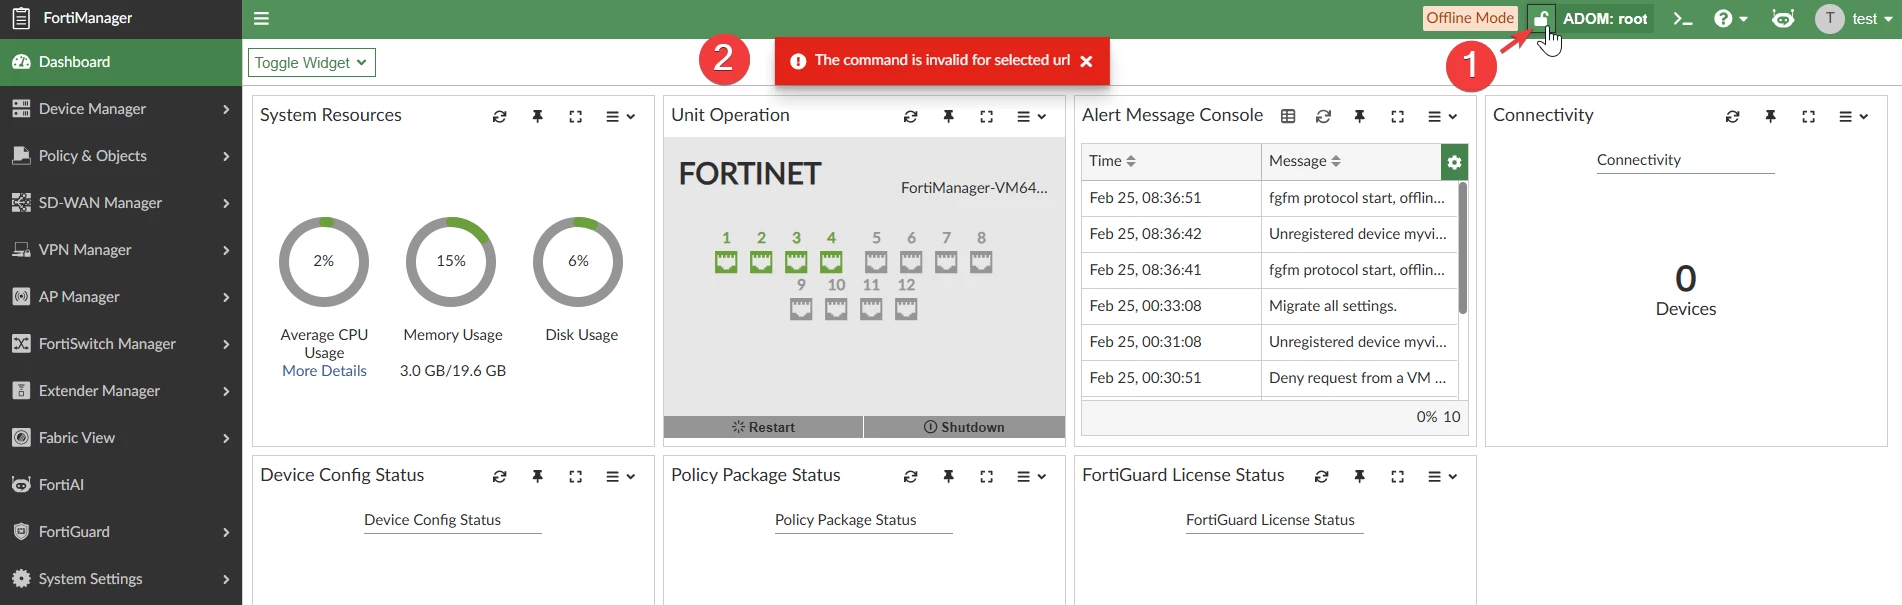The image size is (1902, 605).
Task: Open FortiGuard sidebar item
Action: pyautogui.click(x=121, y=532)
